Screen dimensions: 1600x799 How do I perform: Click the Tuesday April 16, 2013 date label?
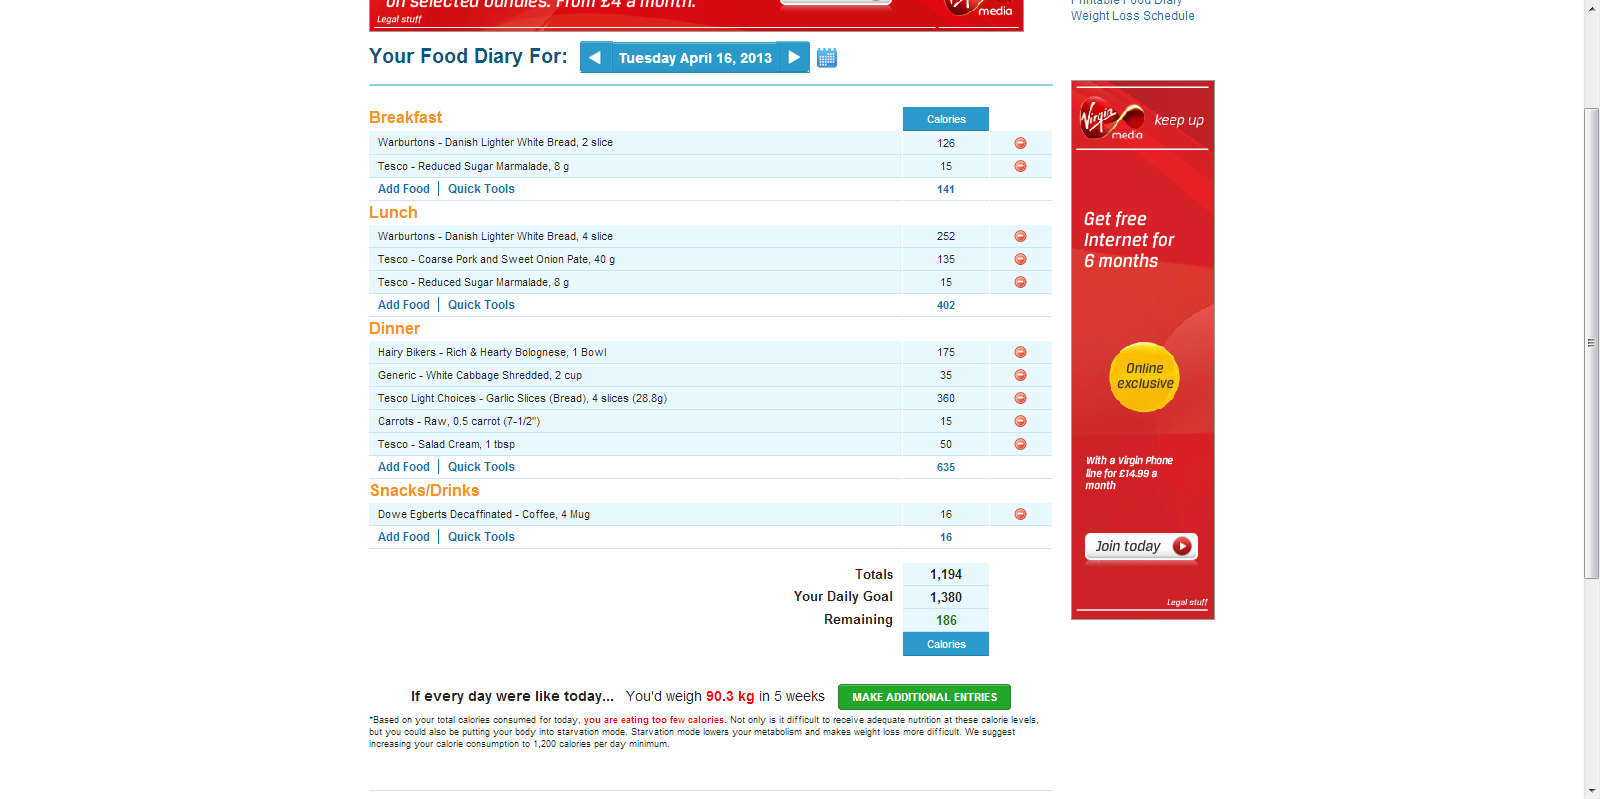click(x=695, y=58)
